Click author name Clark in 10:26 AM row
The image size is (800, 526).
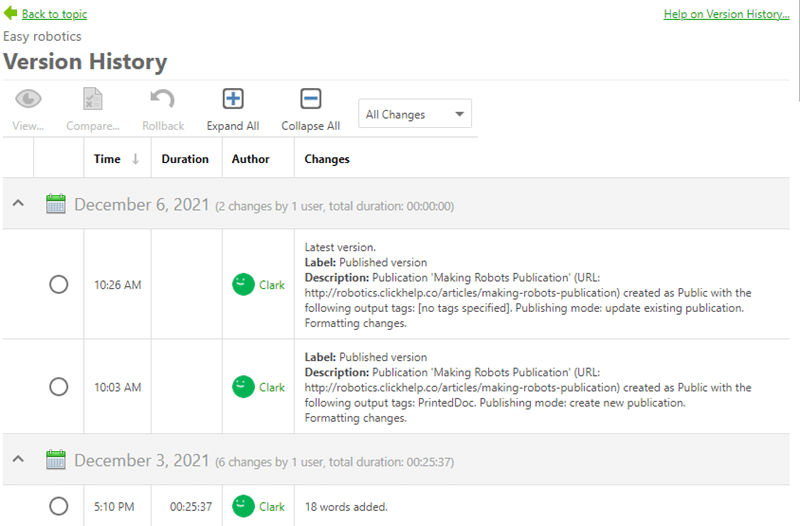[x=272, y=285]
